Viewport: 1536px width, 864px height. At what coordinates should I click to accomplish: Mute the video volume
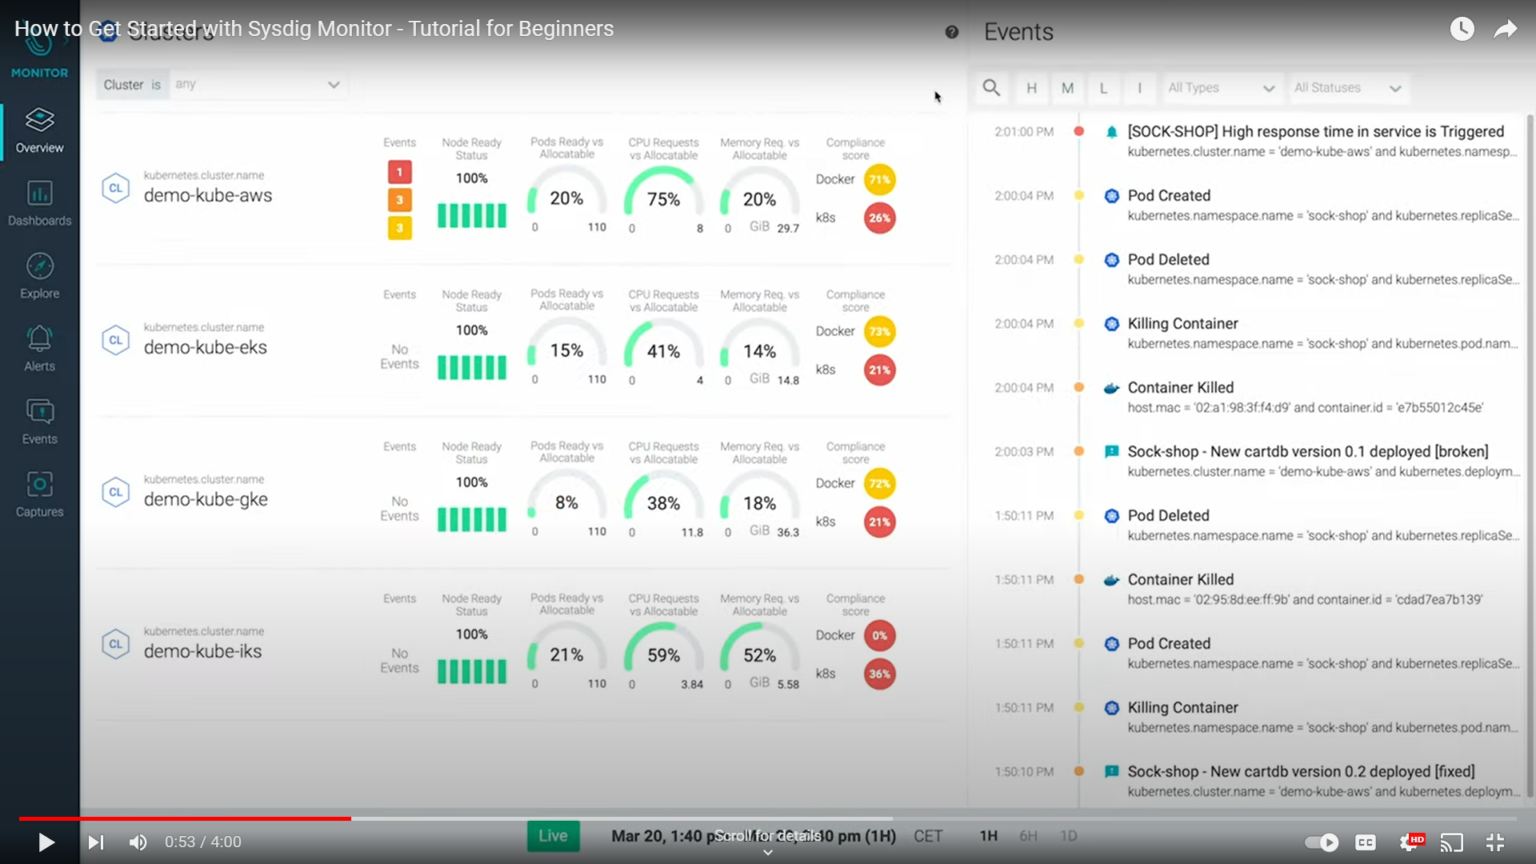[x=138, y=842]
